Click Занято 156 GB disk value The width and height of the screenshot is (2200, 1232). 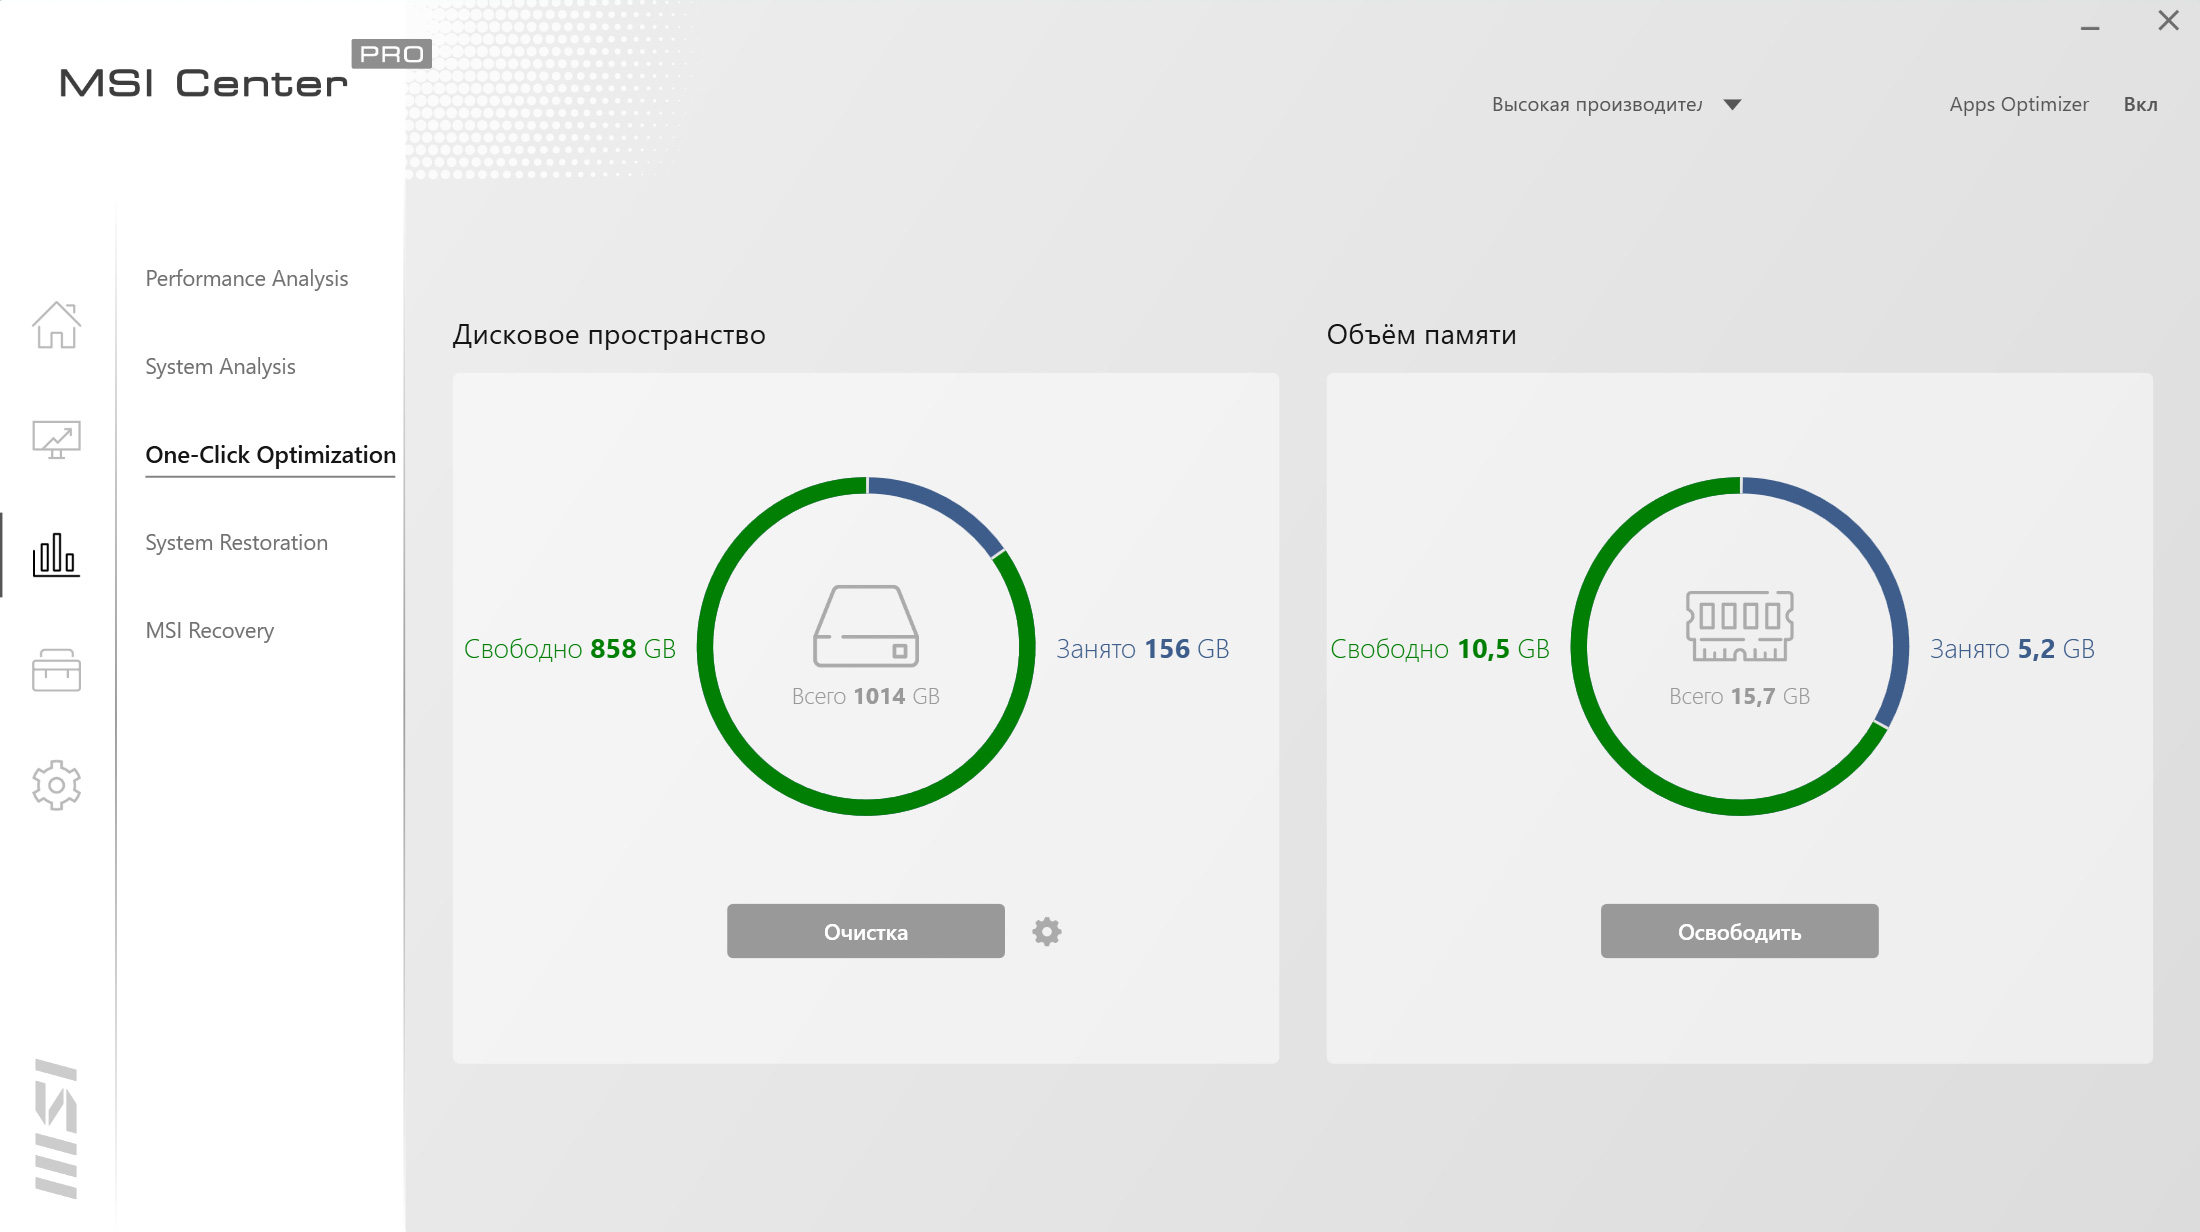coord(1143,649)
